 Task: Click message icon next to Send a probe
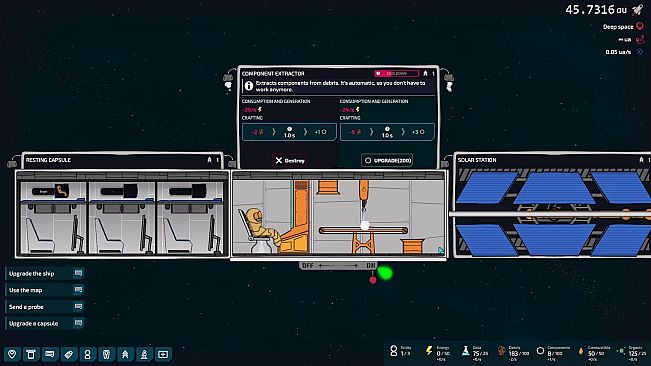tap(78, 306)
